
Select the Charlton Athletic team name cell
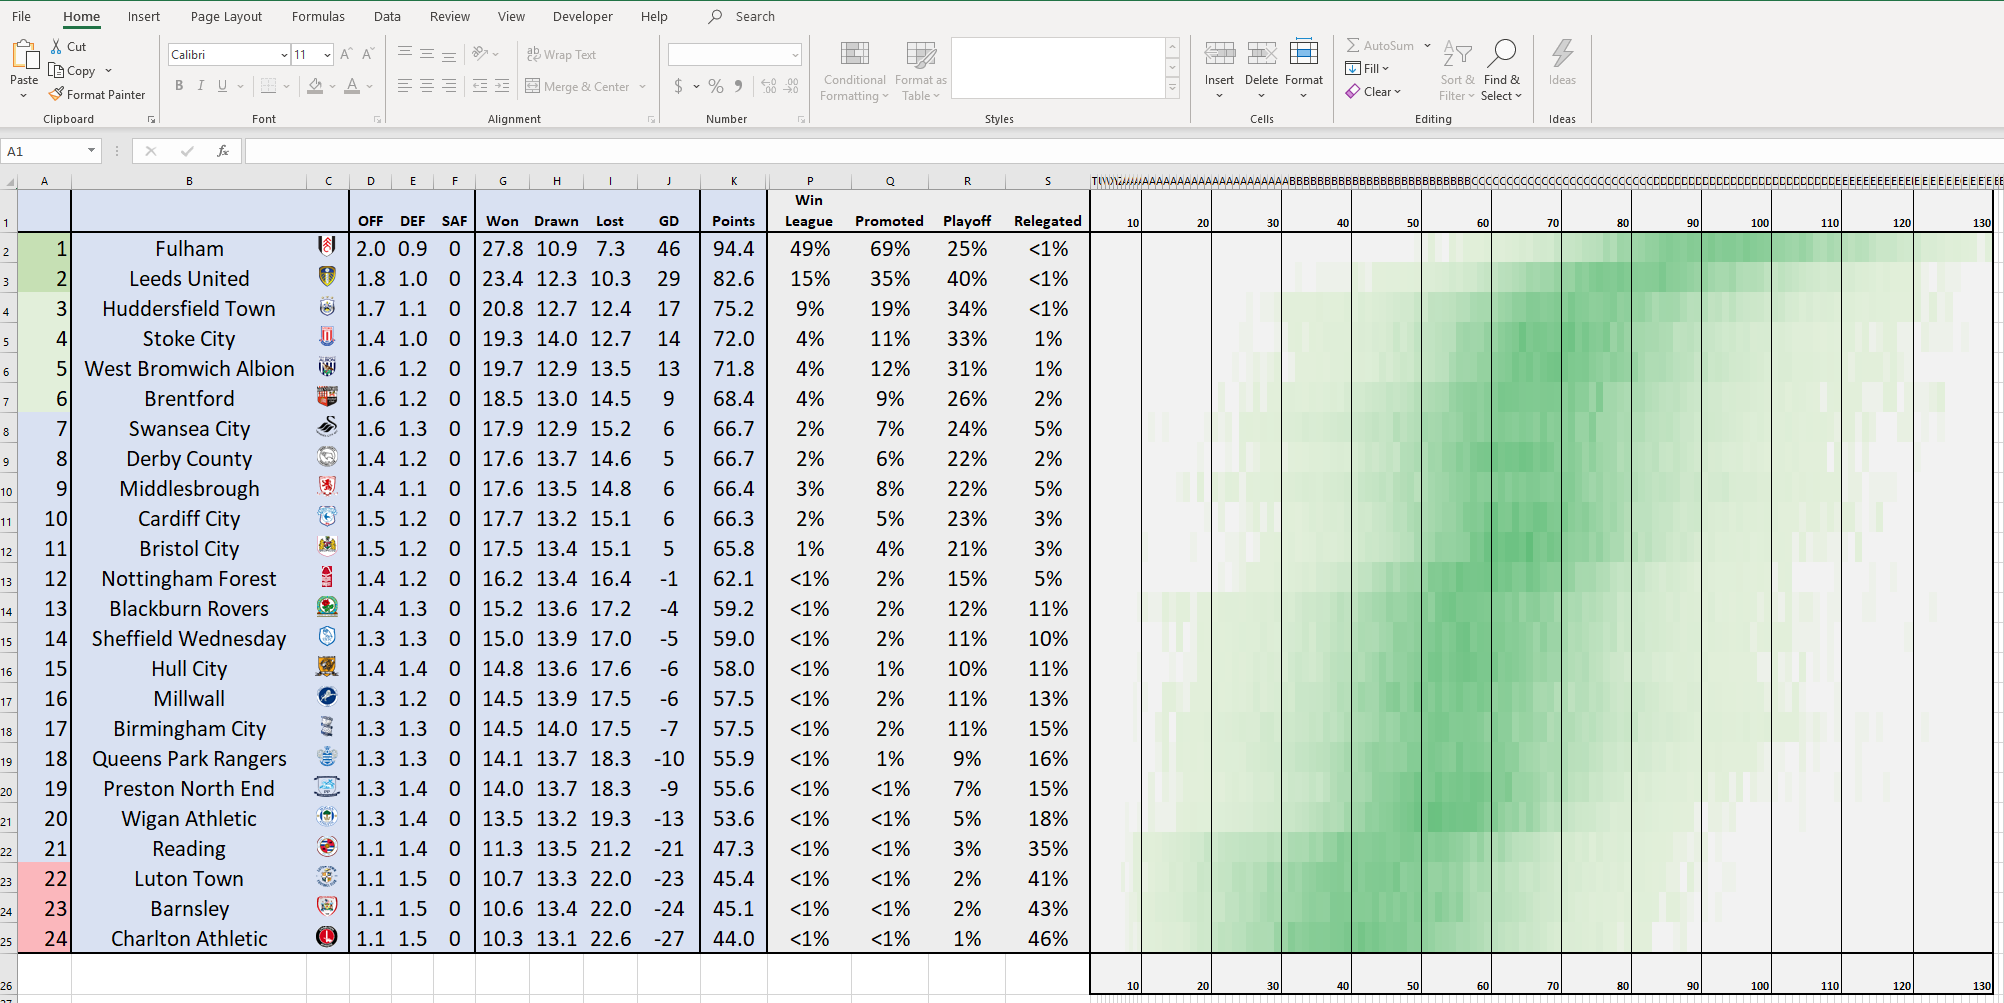[189, 938]
